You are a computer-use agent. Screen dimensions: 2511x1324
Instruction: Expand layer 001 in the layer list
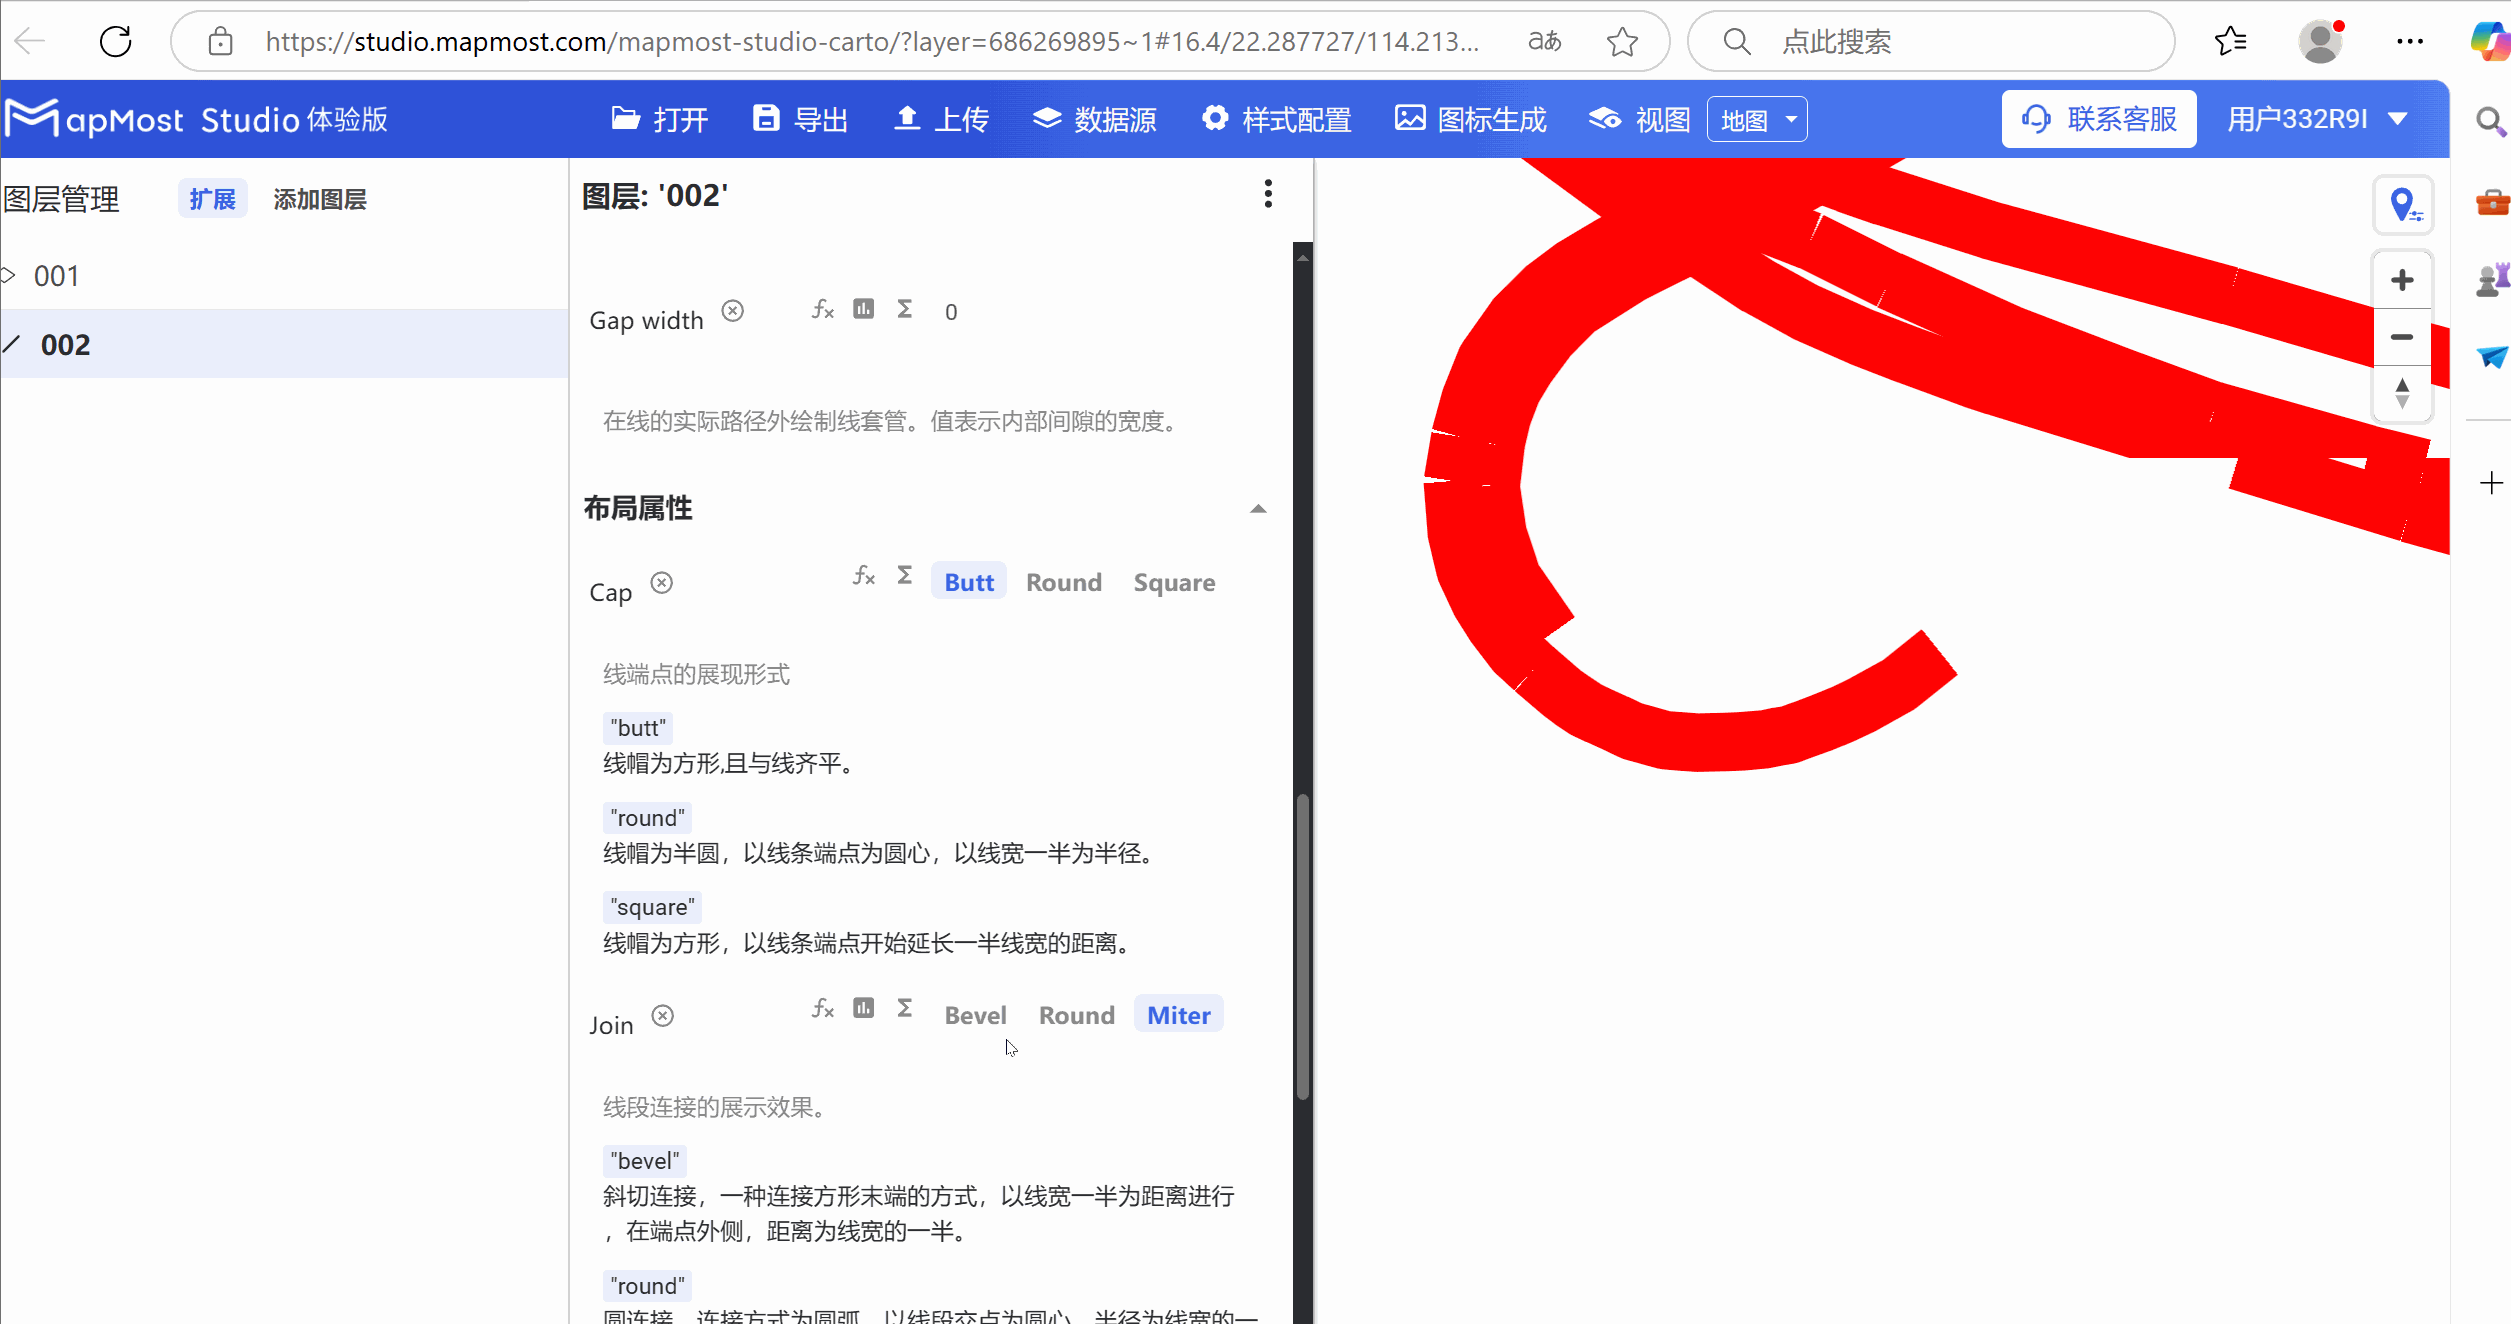[x=11, y=275]
